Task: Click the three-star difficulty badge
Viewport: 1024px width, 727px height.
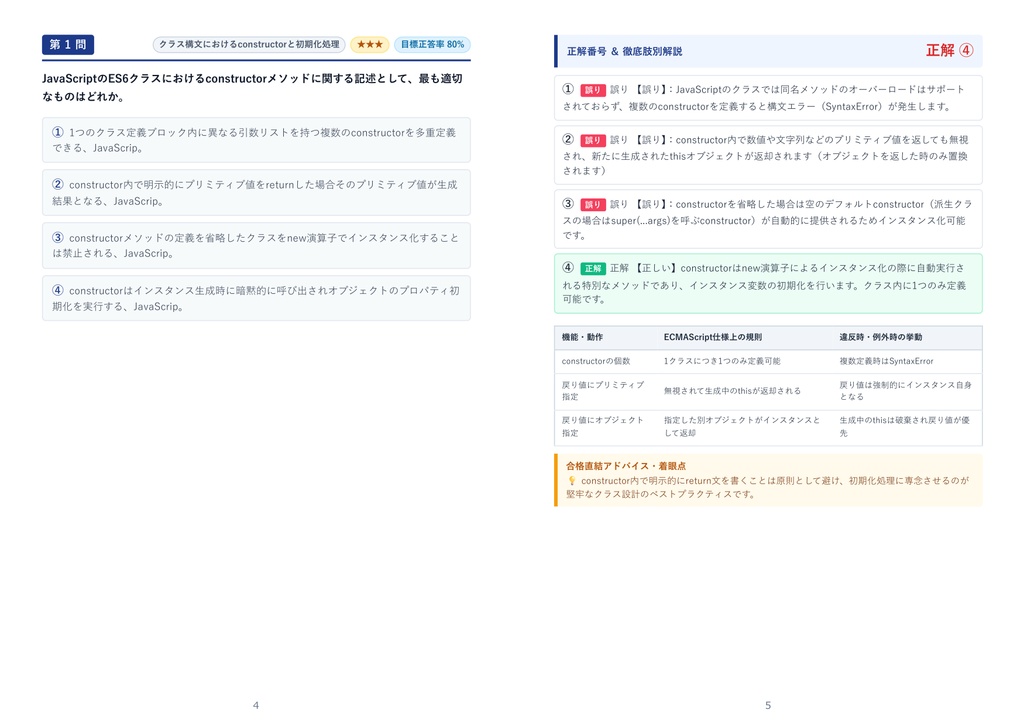Action: coord(370,44)
